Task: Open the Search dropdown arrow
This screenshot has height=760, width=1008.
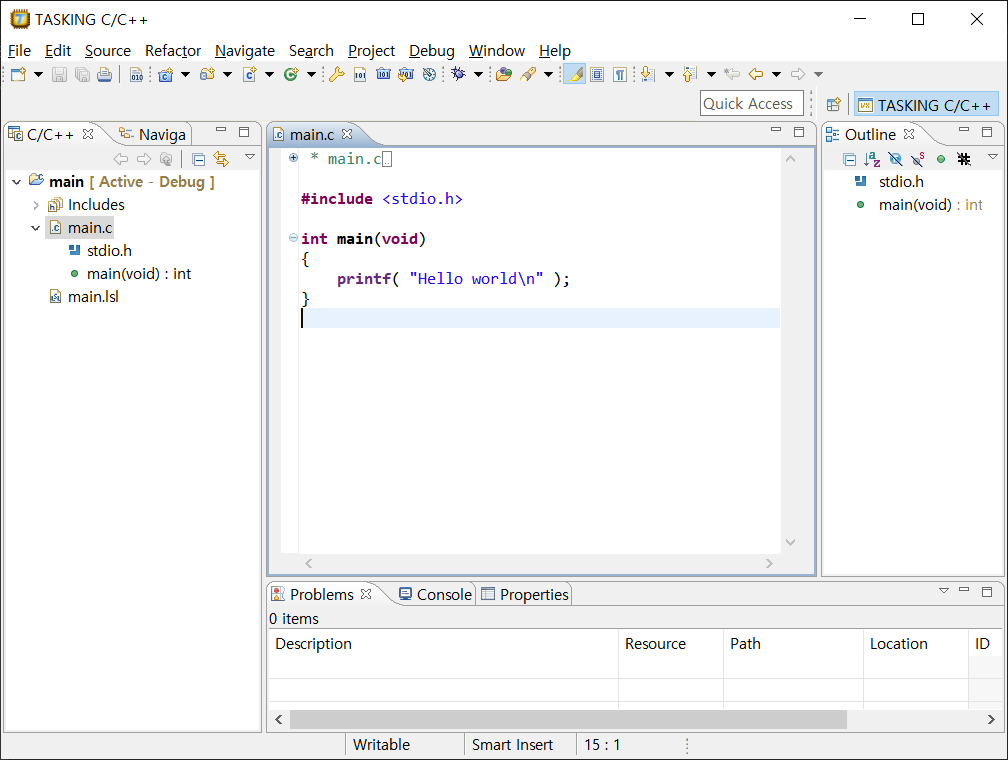Action: point(548,75)
